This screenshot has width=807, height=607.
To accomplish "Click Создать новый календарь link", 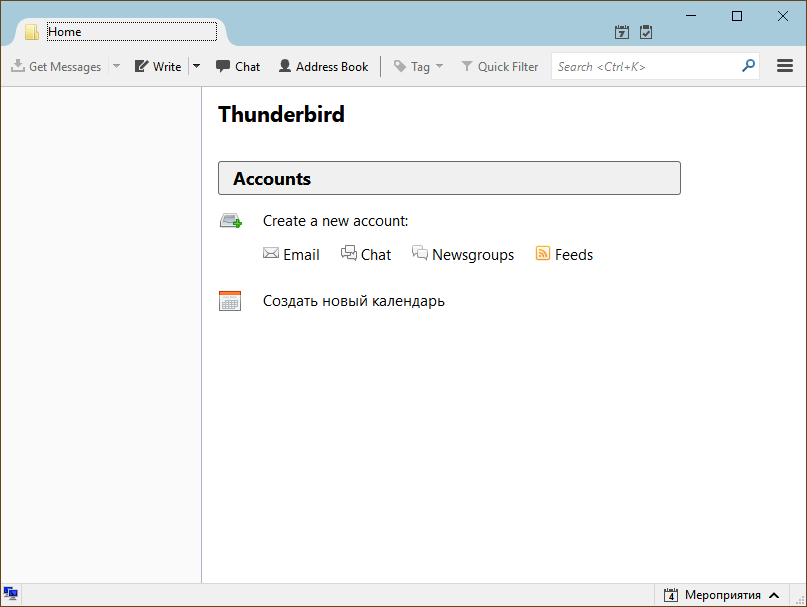I will (354, 301).
